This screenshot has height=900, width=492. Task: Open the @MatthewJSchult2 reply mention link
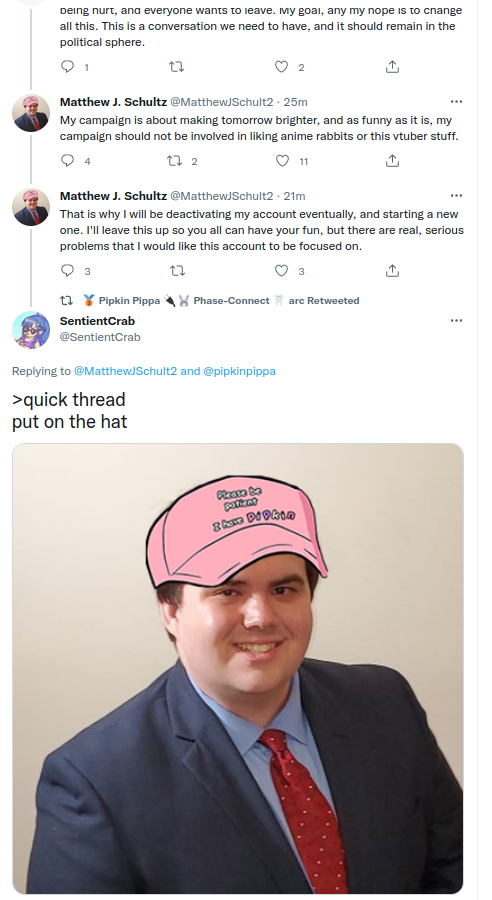coord(126,371)
